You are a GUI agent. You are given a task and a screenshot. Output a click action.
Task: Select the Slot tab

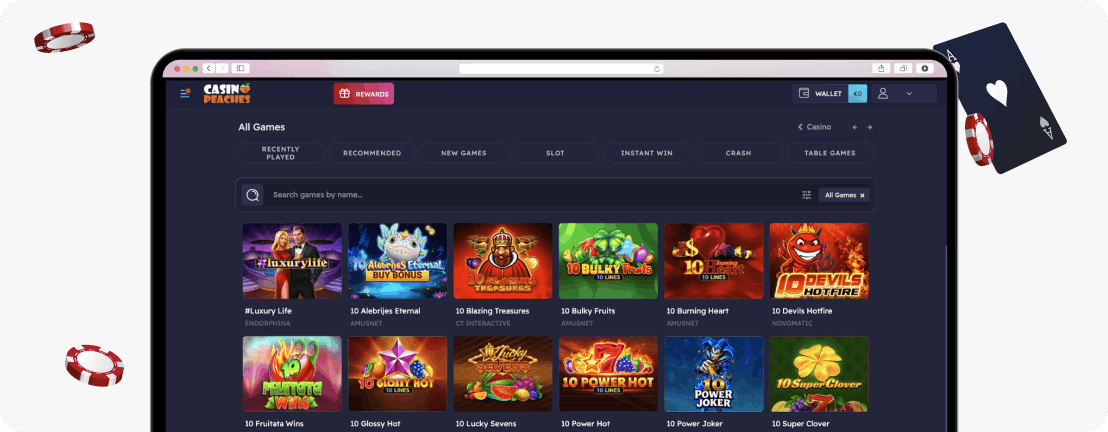[555, 153]
